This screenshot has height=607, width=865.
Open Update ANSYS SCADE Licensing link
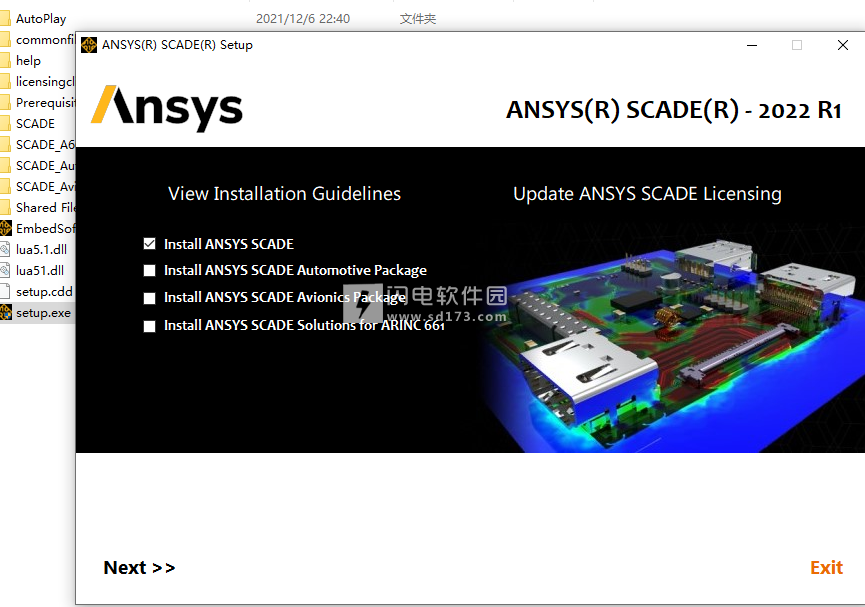647,194
